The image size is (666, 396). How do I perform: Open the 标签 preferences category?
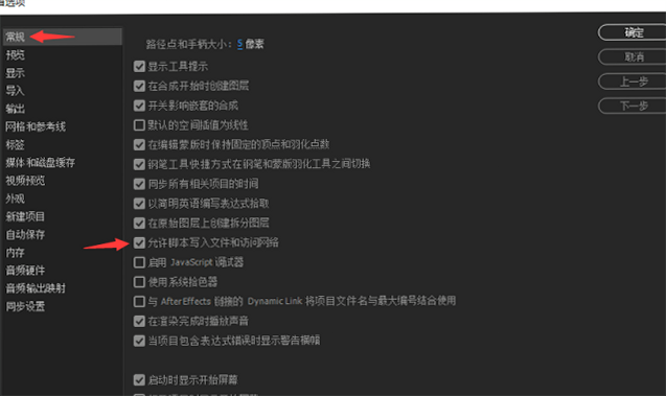[15, 145]
